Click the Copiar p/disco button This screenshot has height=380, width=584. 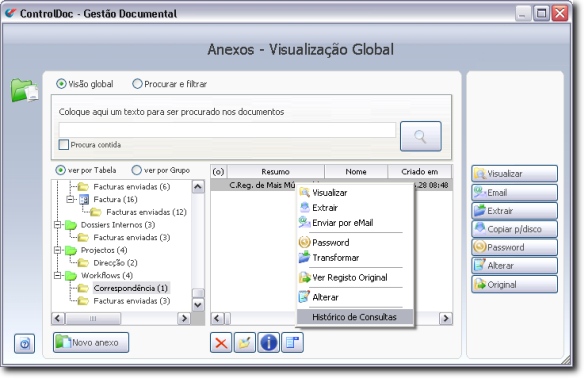(514, 229)
